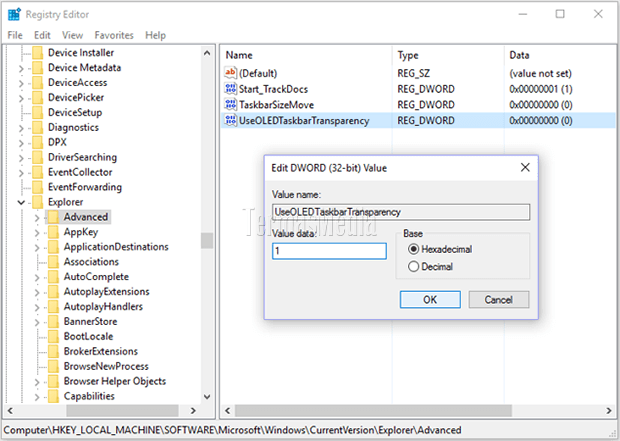The image size is (620, 441).
Task: Cancel the Edit DWORD dialog
Action: click(x=499, y=299)
